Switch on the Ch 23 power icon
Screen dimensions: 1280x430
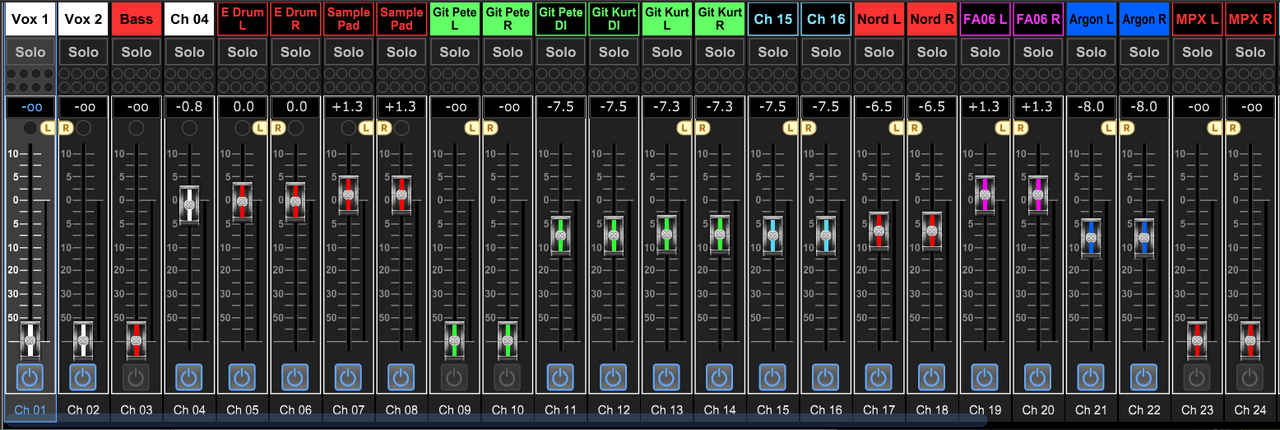pyautogui.click(x=1196, y=377)
